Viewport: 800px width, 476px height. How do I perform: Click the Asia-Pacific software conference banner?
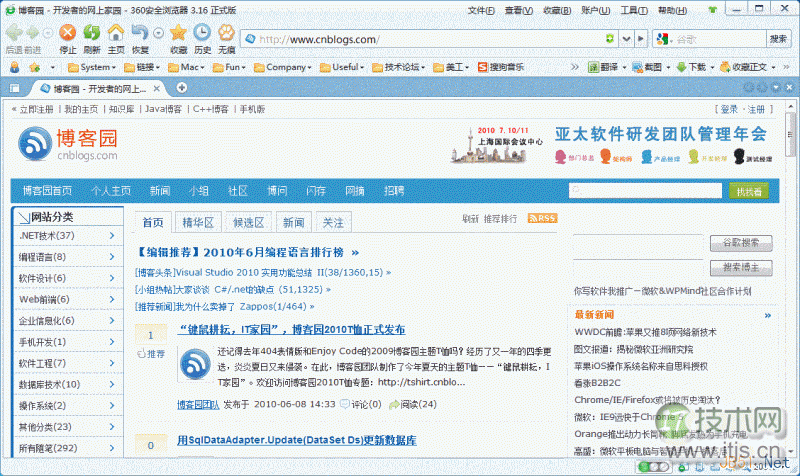coord(611,144)
